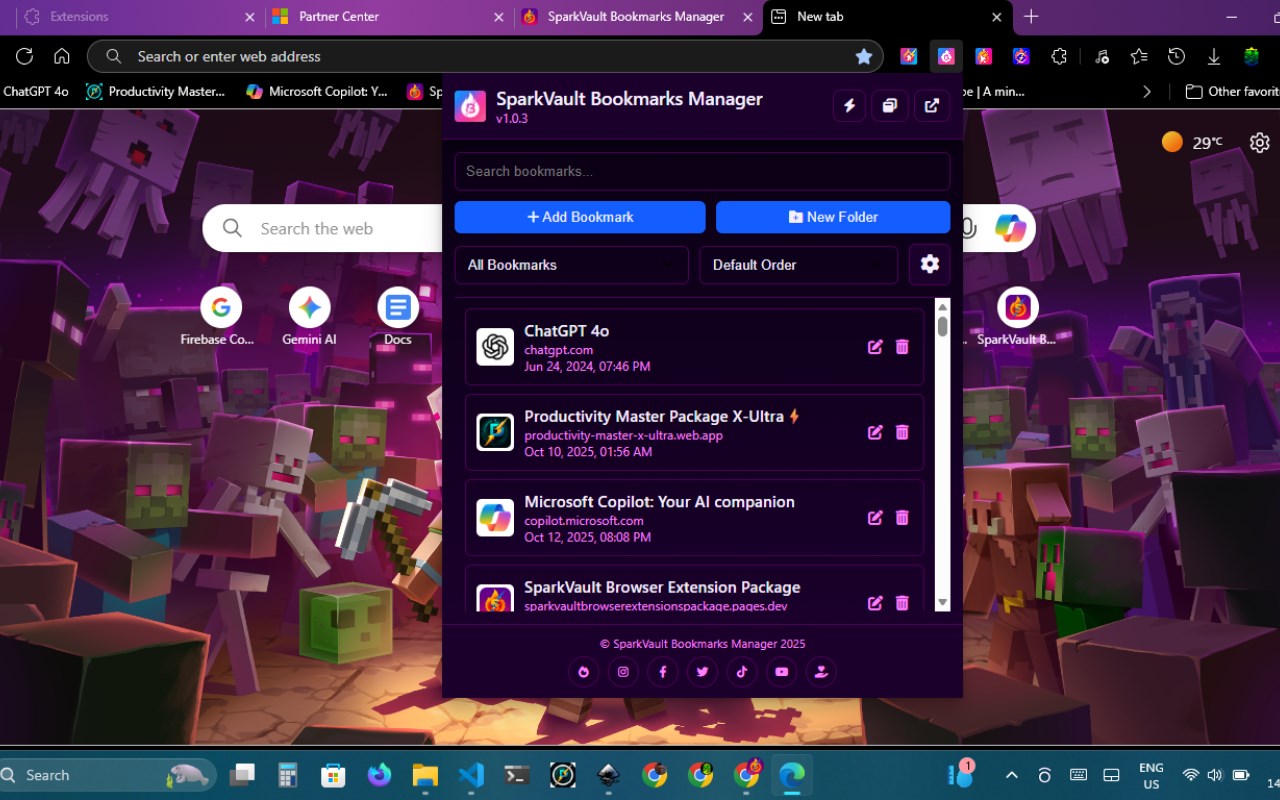Open the Twitter link in footer

coord(702,672)
